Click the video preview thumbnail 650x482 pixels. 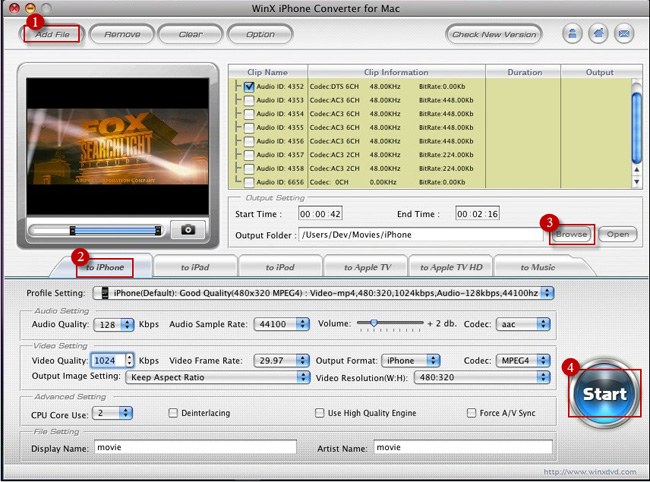point(117,146)
